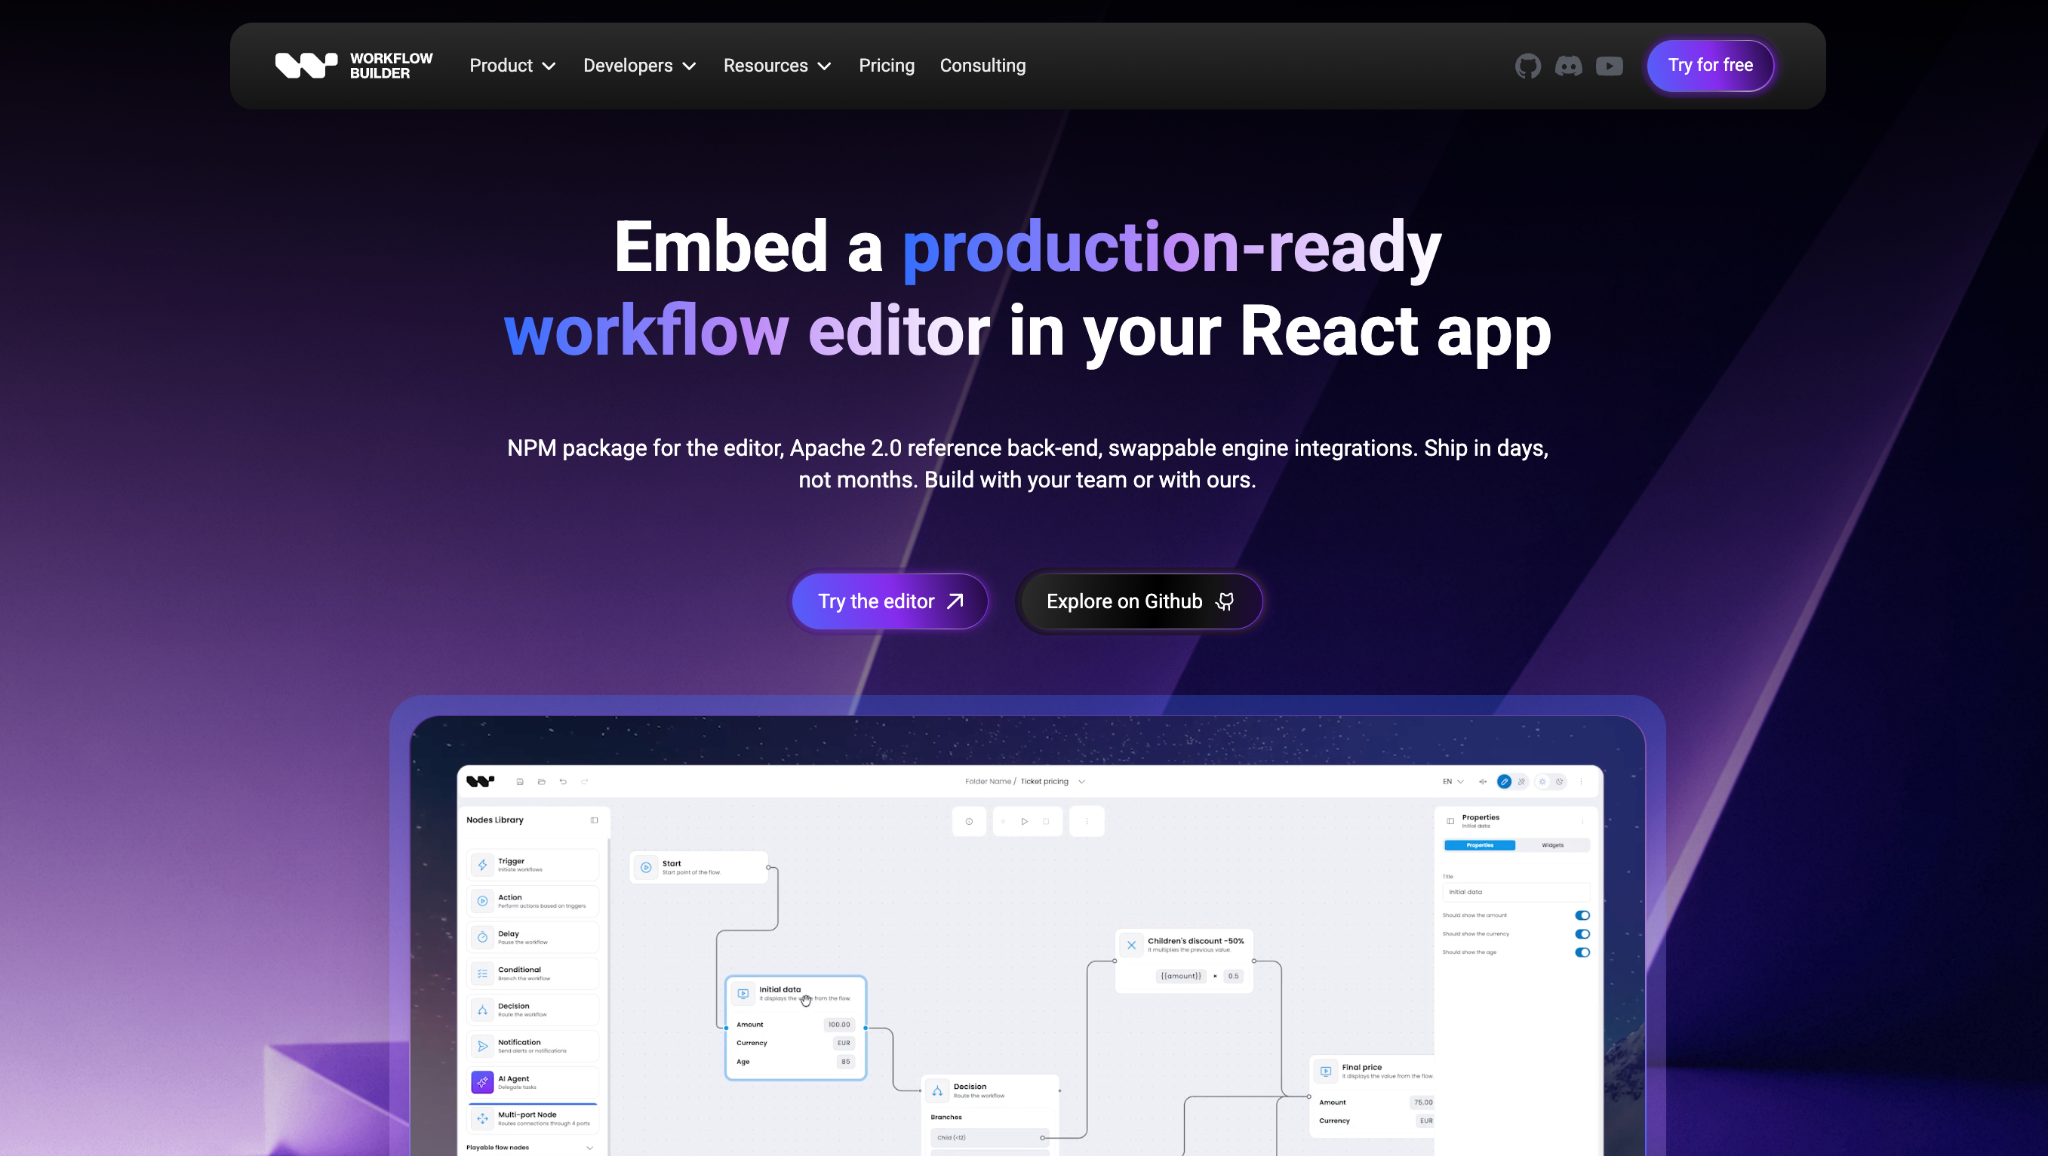Select the AI Agent node icon

coord(482,1082)
